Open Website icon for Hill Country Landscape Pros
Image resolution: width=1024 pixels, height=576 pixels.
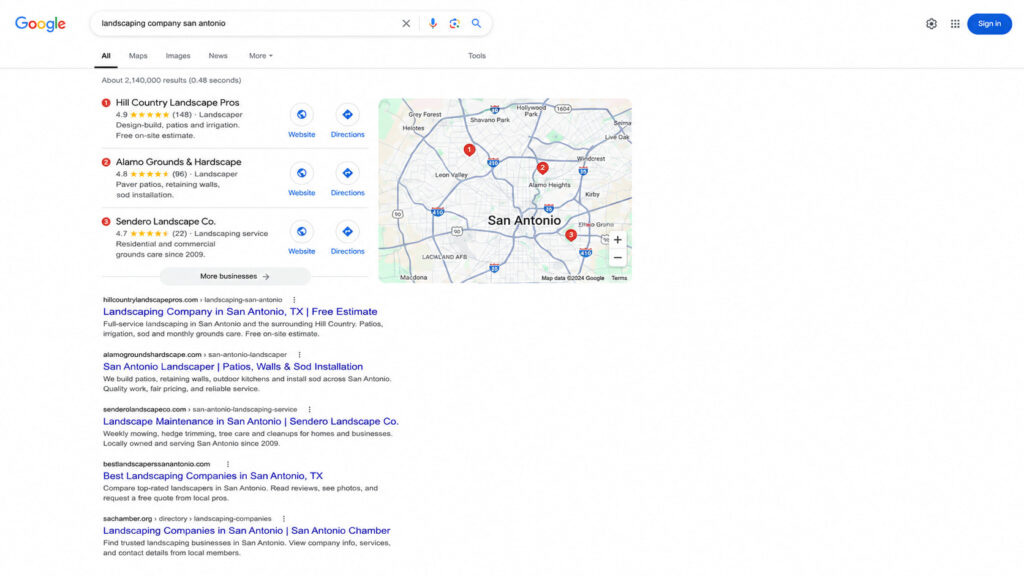coord(302,115)
